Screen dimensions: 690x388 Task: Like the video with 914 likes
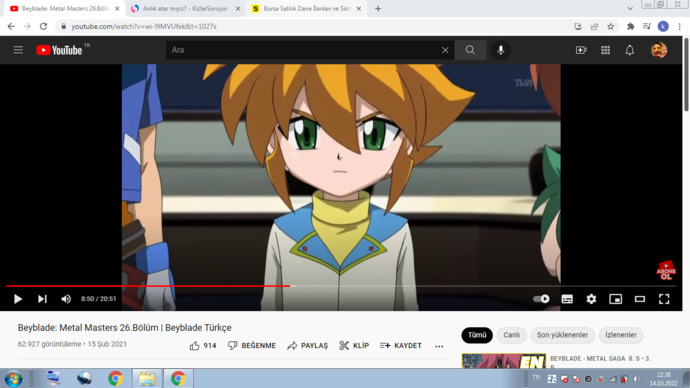click(x=203, y=346)
